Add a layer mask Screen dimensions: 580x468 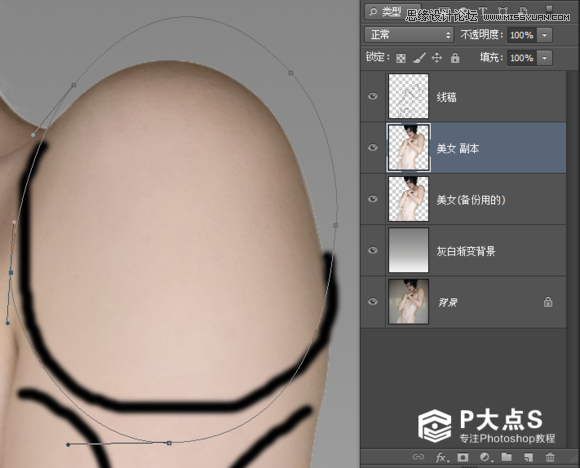coord(462,458)
